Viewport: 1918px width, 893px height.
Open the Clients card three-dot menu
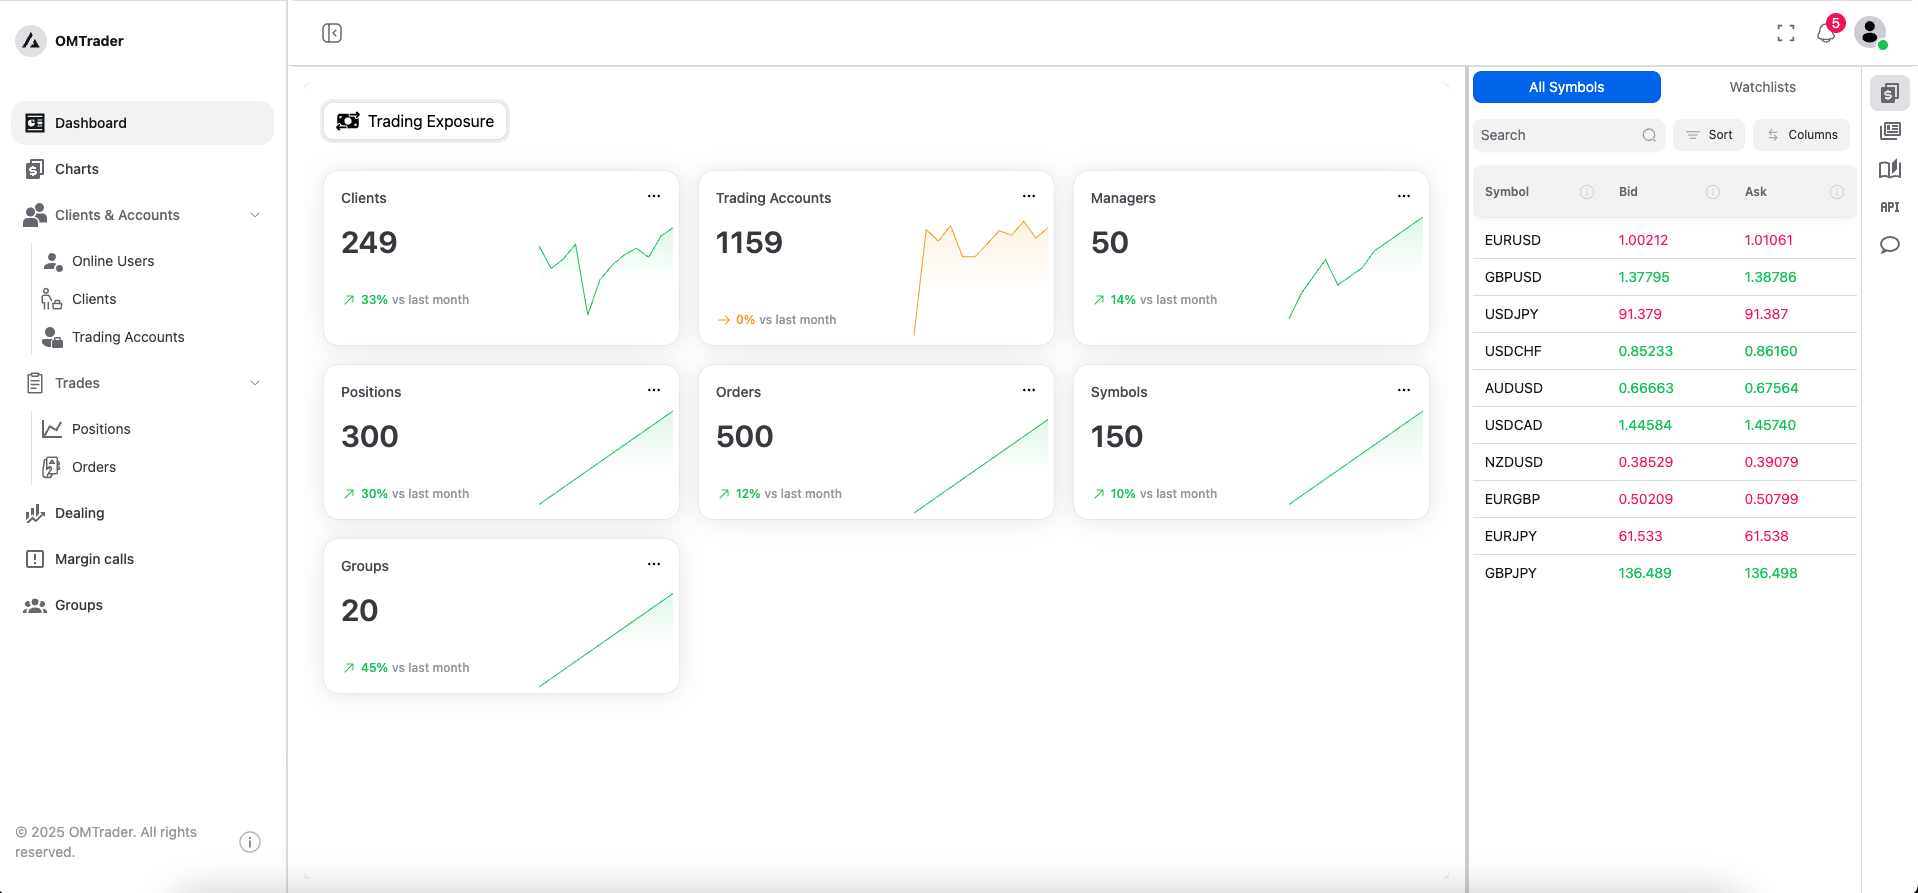654,196
